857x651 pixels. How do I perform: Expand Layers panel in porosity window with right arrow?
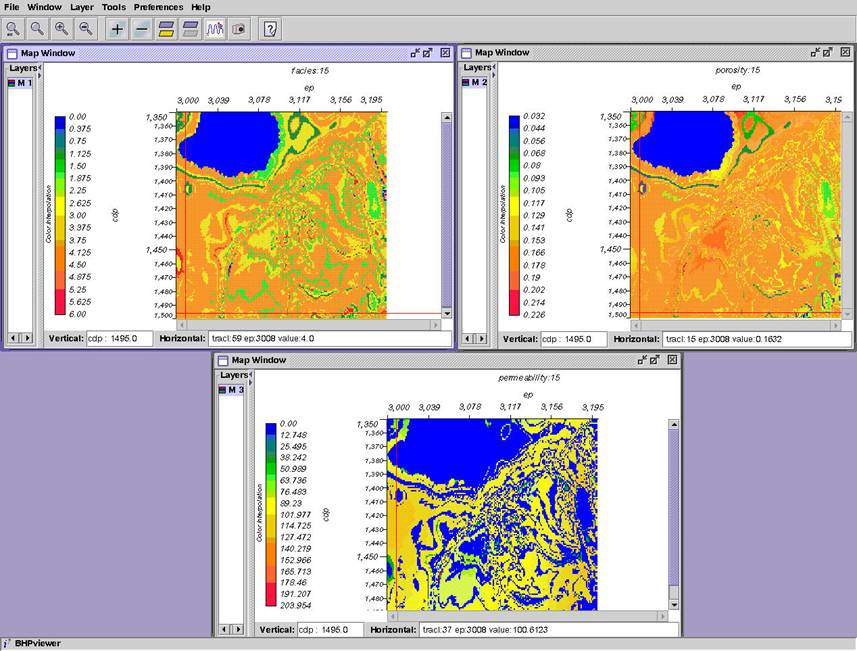tap(494, 74)
